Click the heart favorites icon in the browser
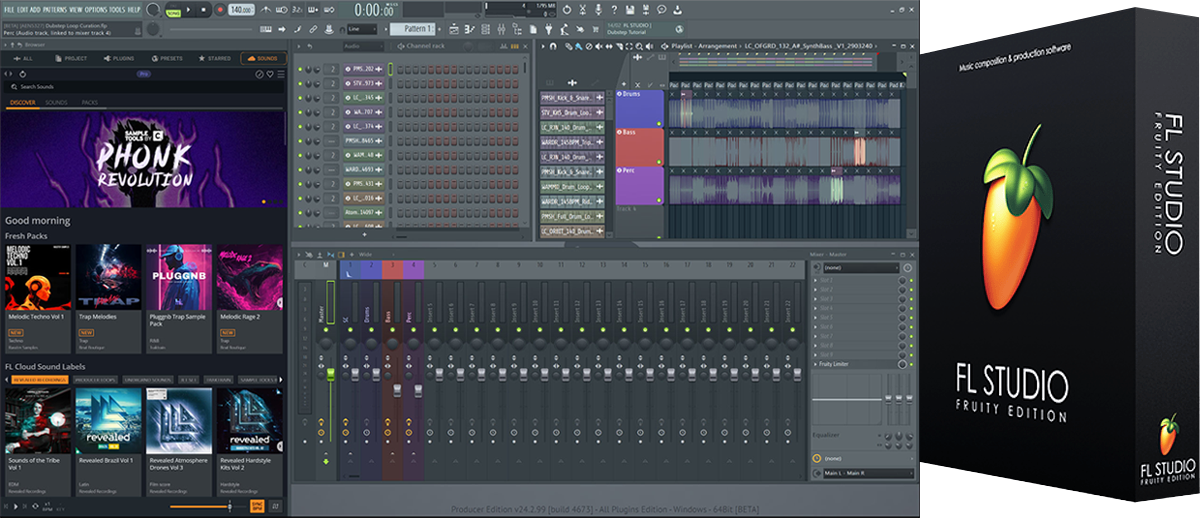 pos(270,73)
